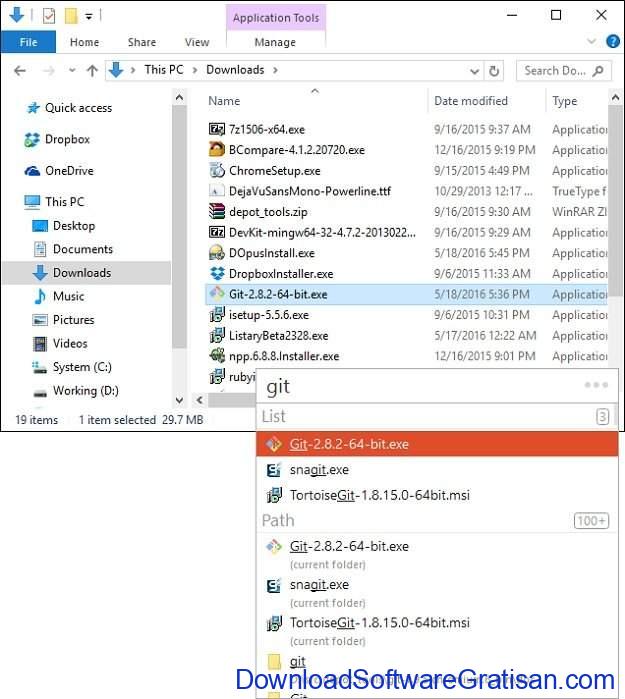The width and height of the screenshot is (625, 699).
Task: Open the Manage tab
Action: tap(275, 42)
